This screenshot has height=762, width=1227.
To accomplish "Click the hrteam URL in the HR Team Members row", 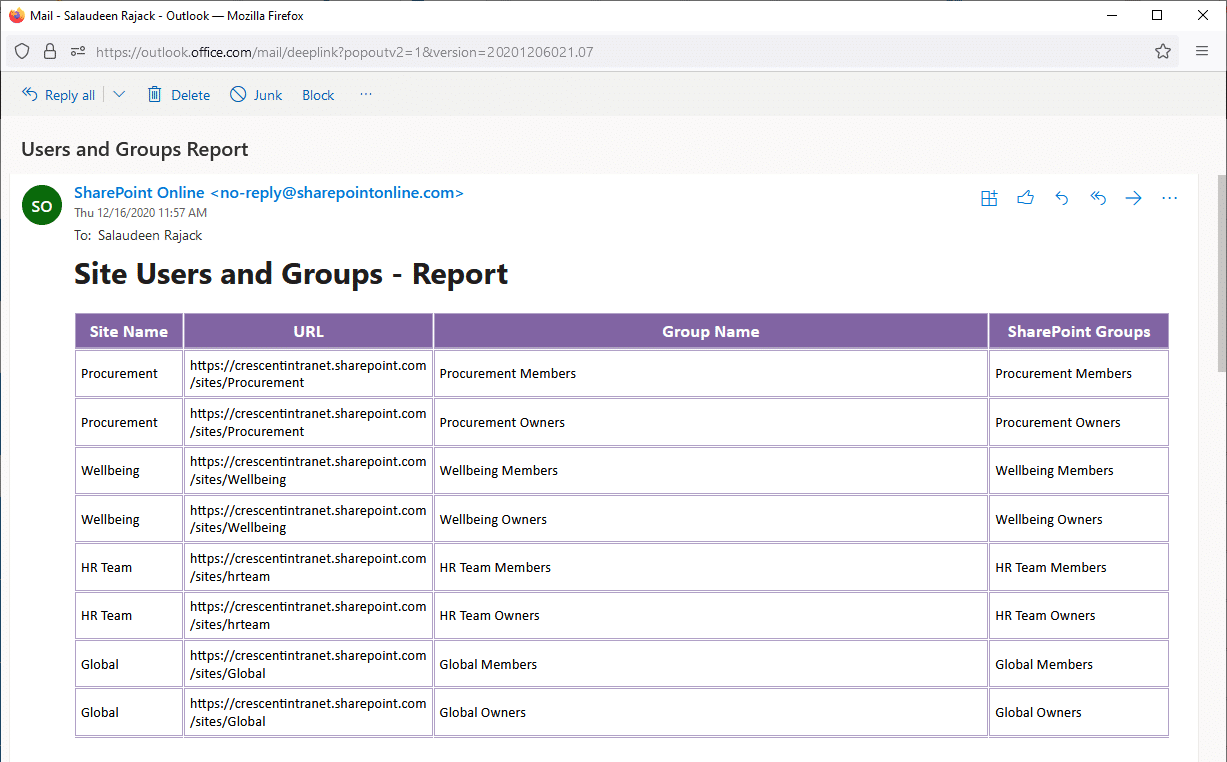I will tap(308, 567).
